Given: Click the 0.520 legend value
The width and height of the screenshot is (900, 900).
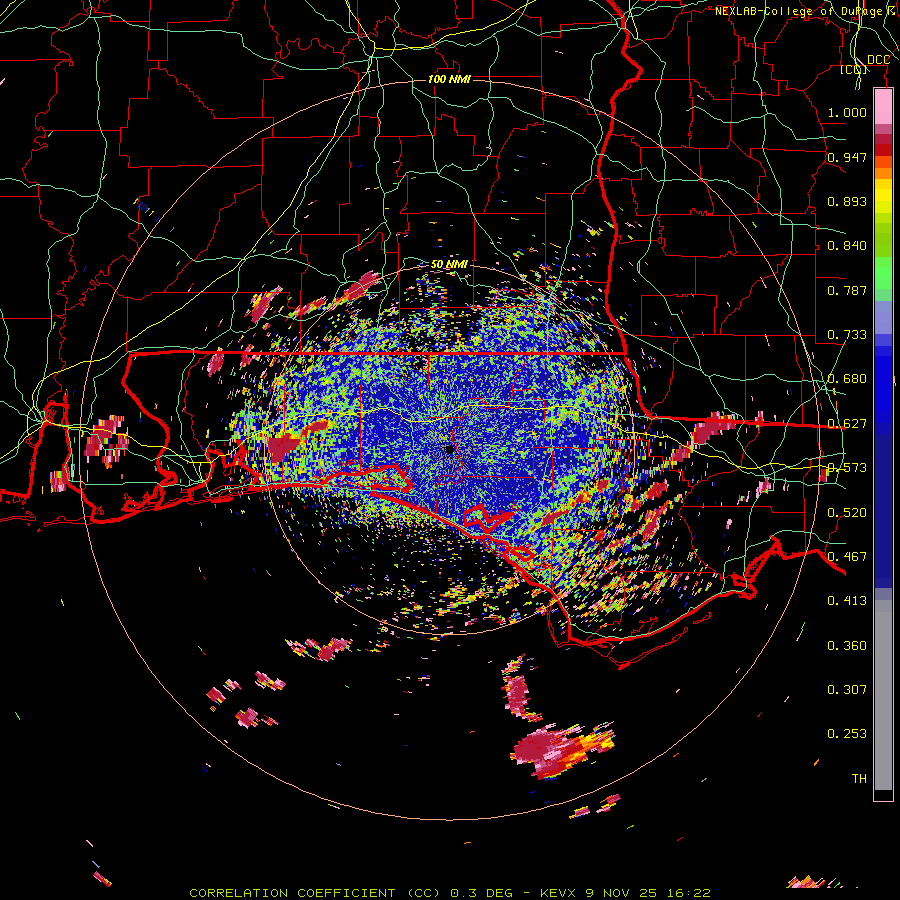Looking at the screenshot, I should coord(847,513).
